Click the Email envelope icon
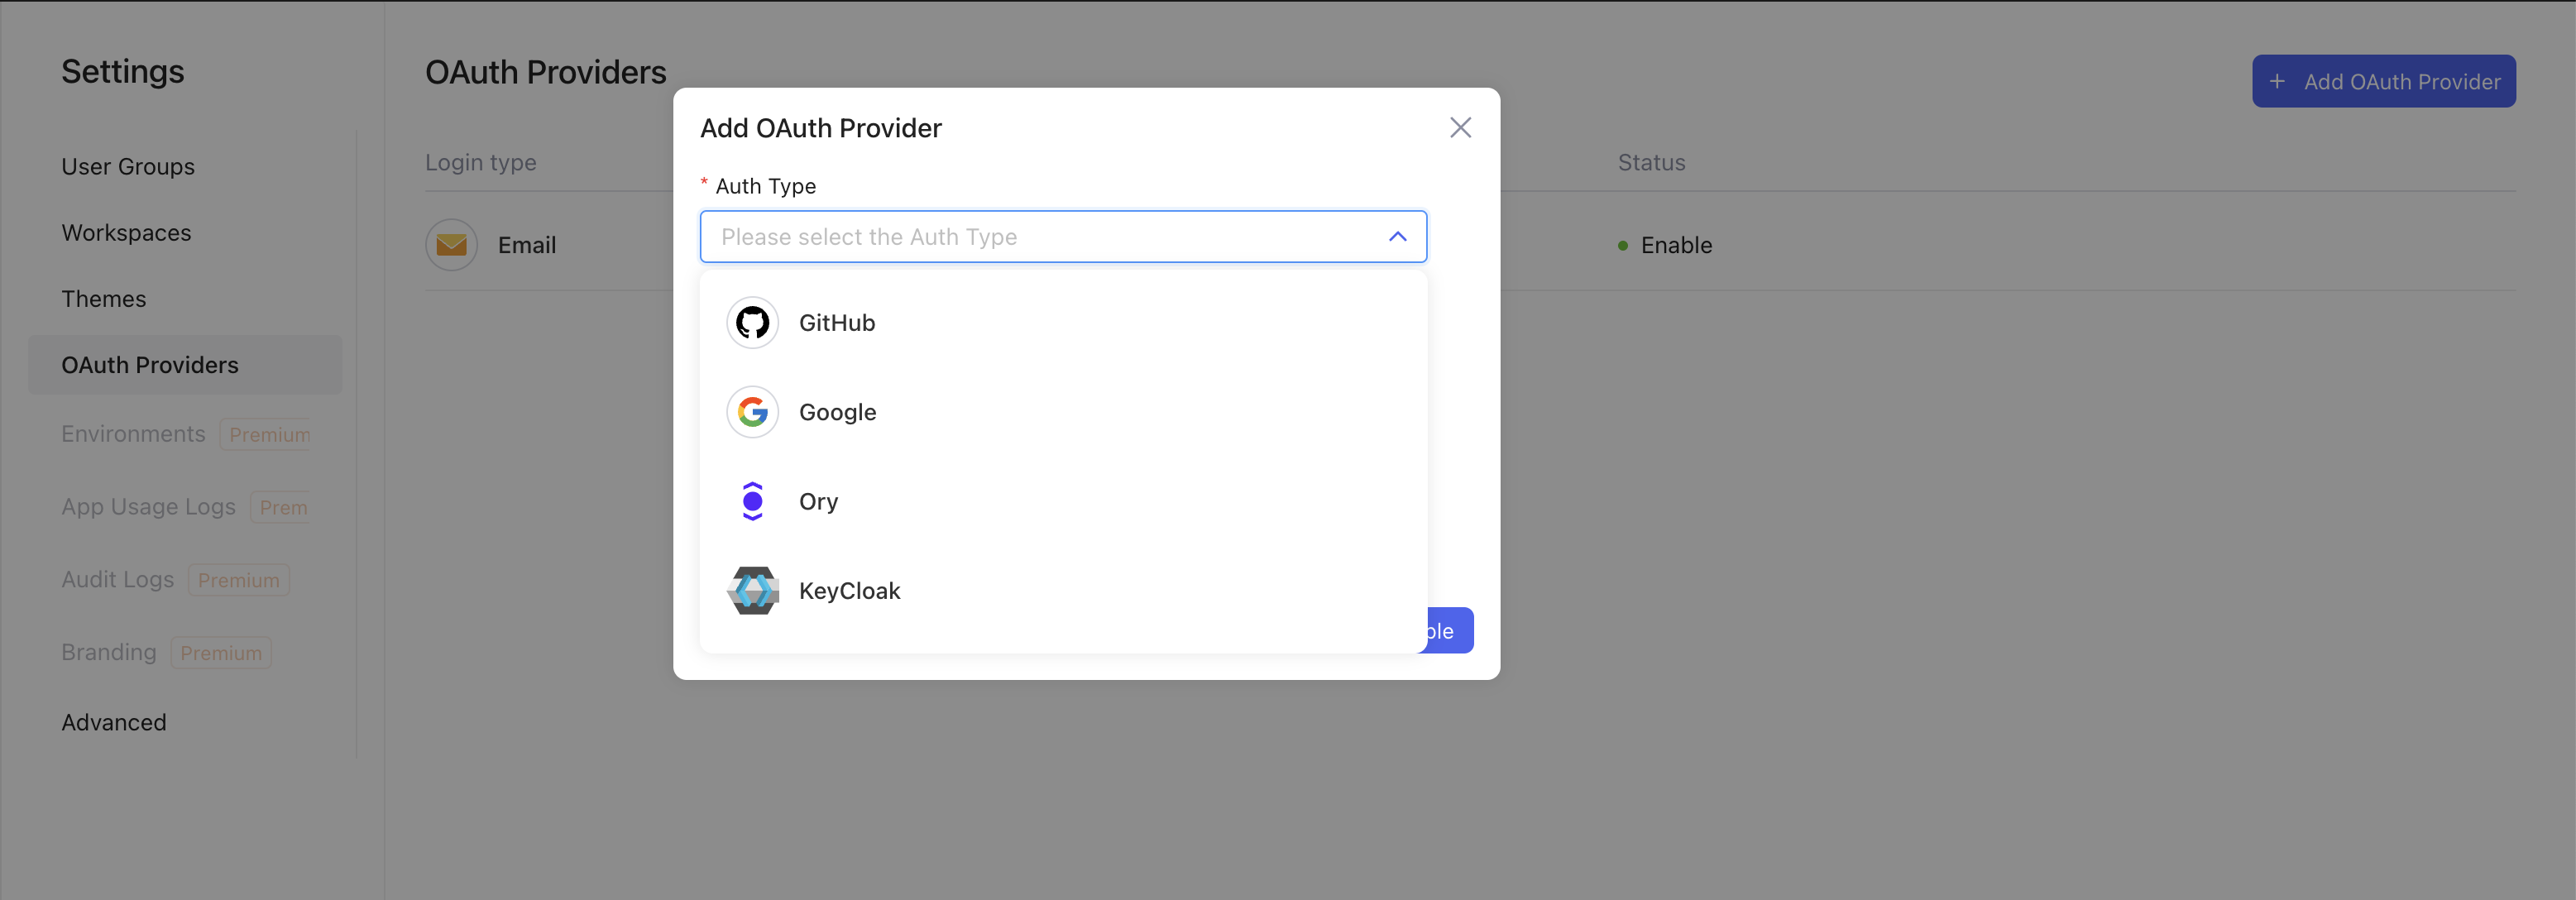The image size is (2576, 900). tap(451, 245)
